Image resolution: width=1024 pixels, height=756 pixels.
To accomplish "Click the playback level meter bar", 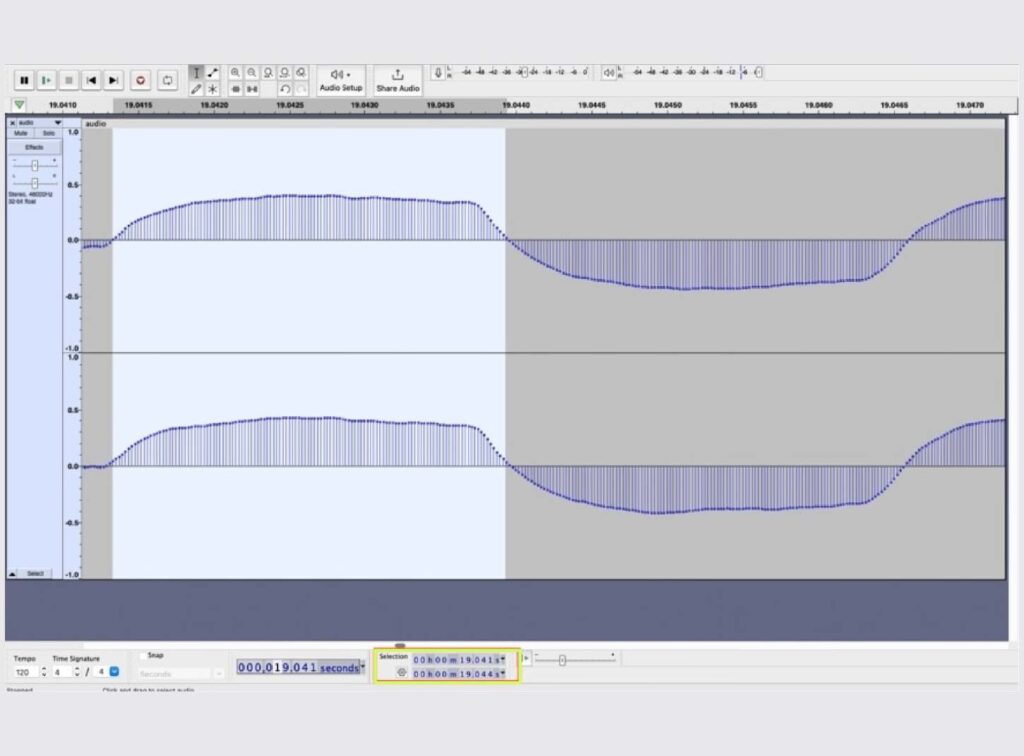I will pos(694,72).
